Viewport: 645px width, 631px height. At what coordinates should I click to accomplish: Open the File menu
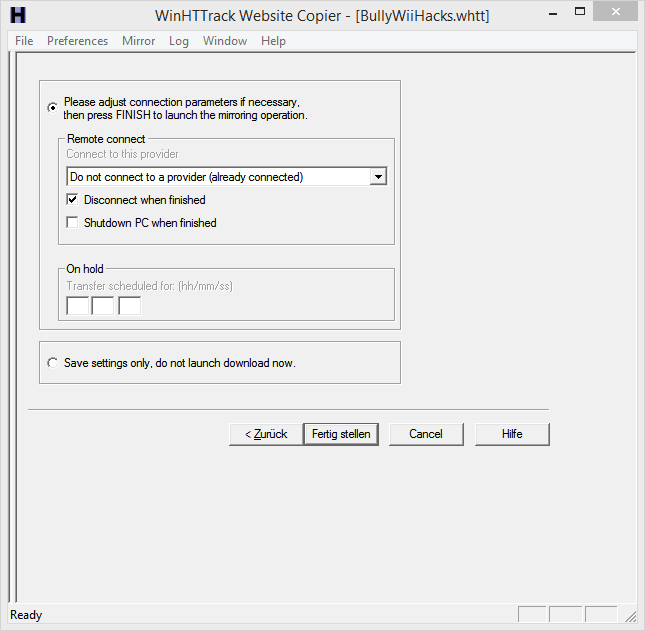[24, 41]
